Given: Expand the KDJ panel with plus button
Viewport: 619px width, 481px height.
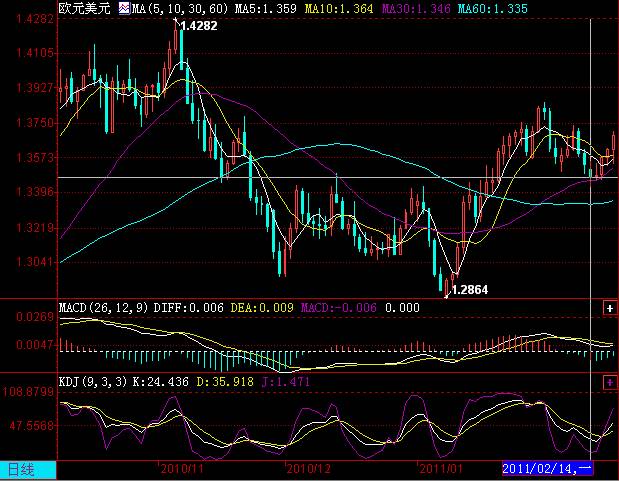Looking at the screenshot, I should [610, 382].
